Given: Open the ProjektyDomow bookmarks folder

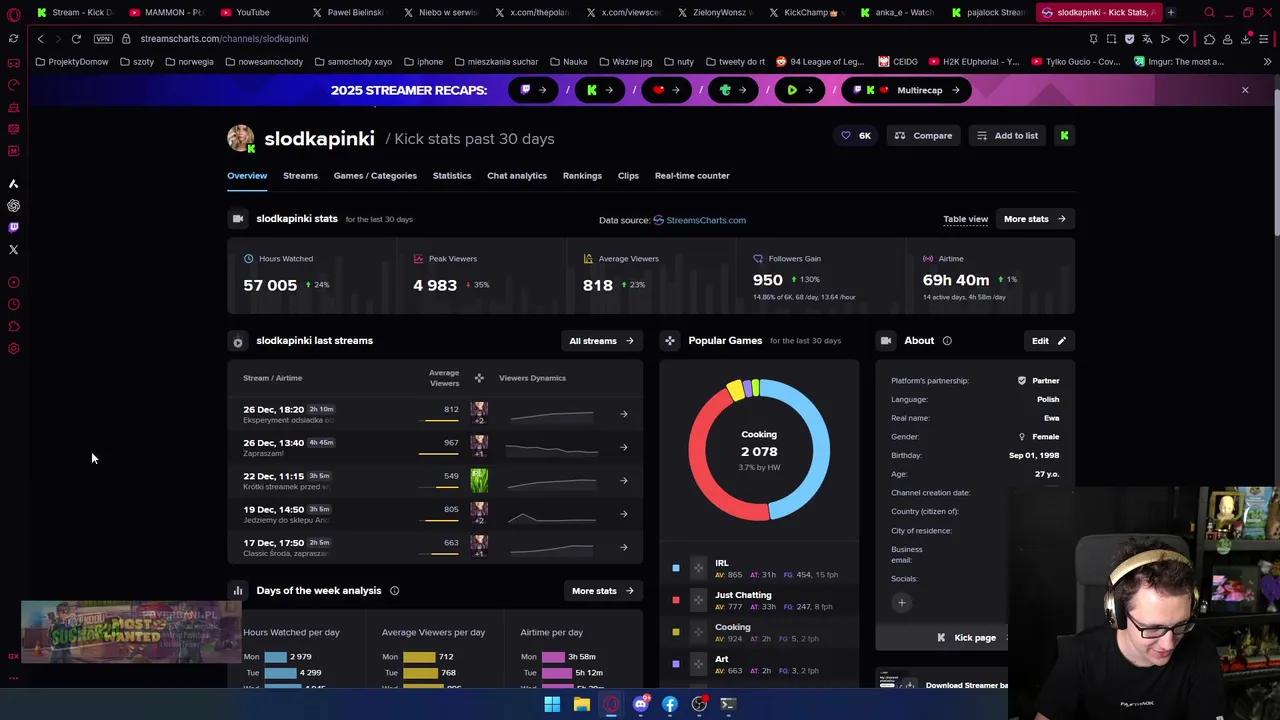Looking at the screenshot, I should [71, 62].
